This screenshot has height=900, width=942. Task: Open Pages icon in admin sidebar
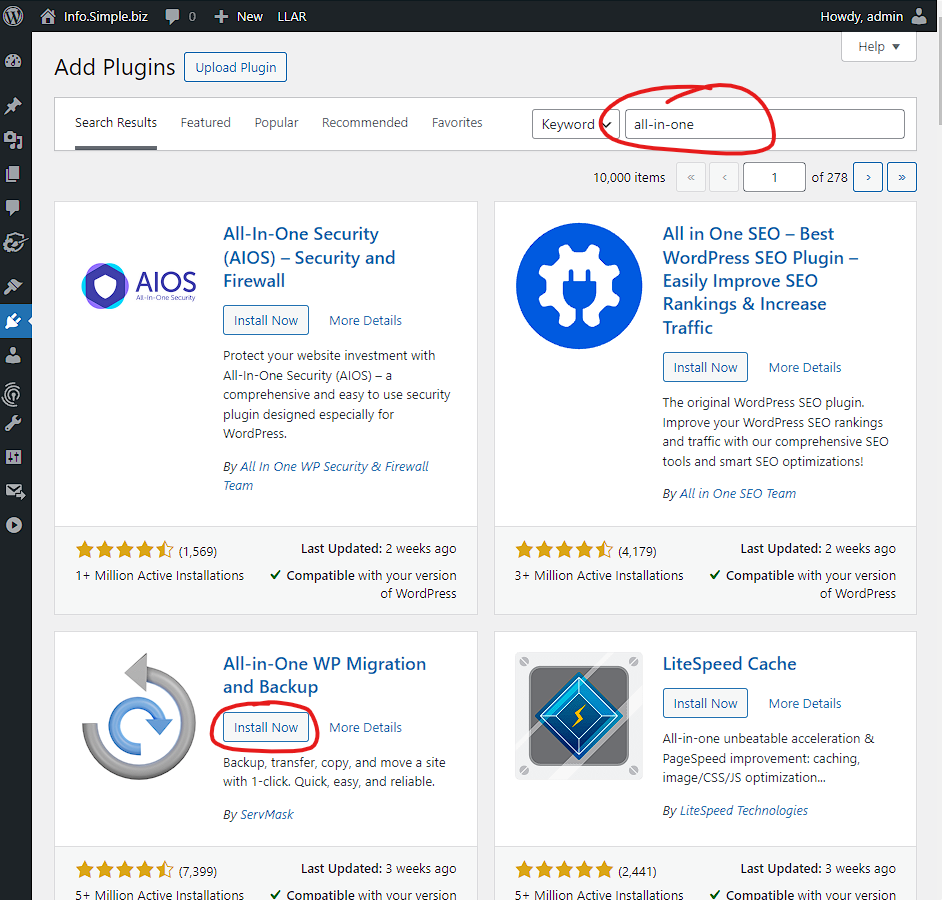point(13,174)
